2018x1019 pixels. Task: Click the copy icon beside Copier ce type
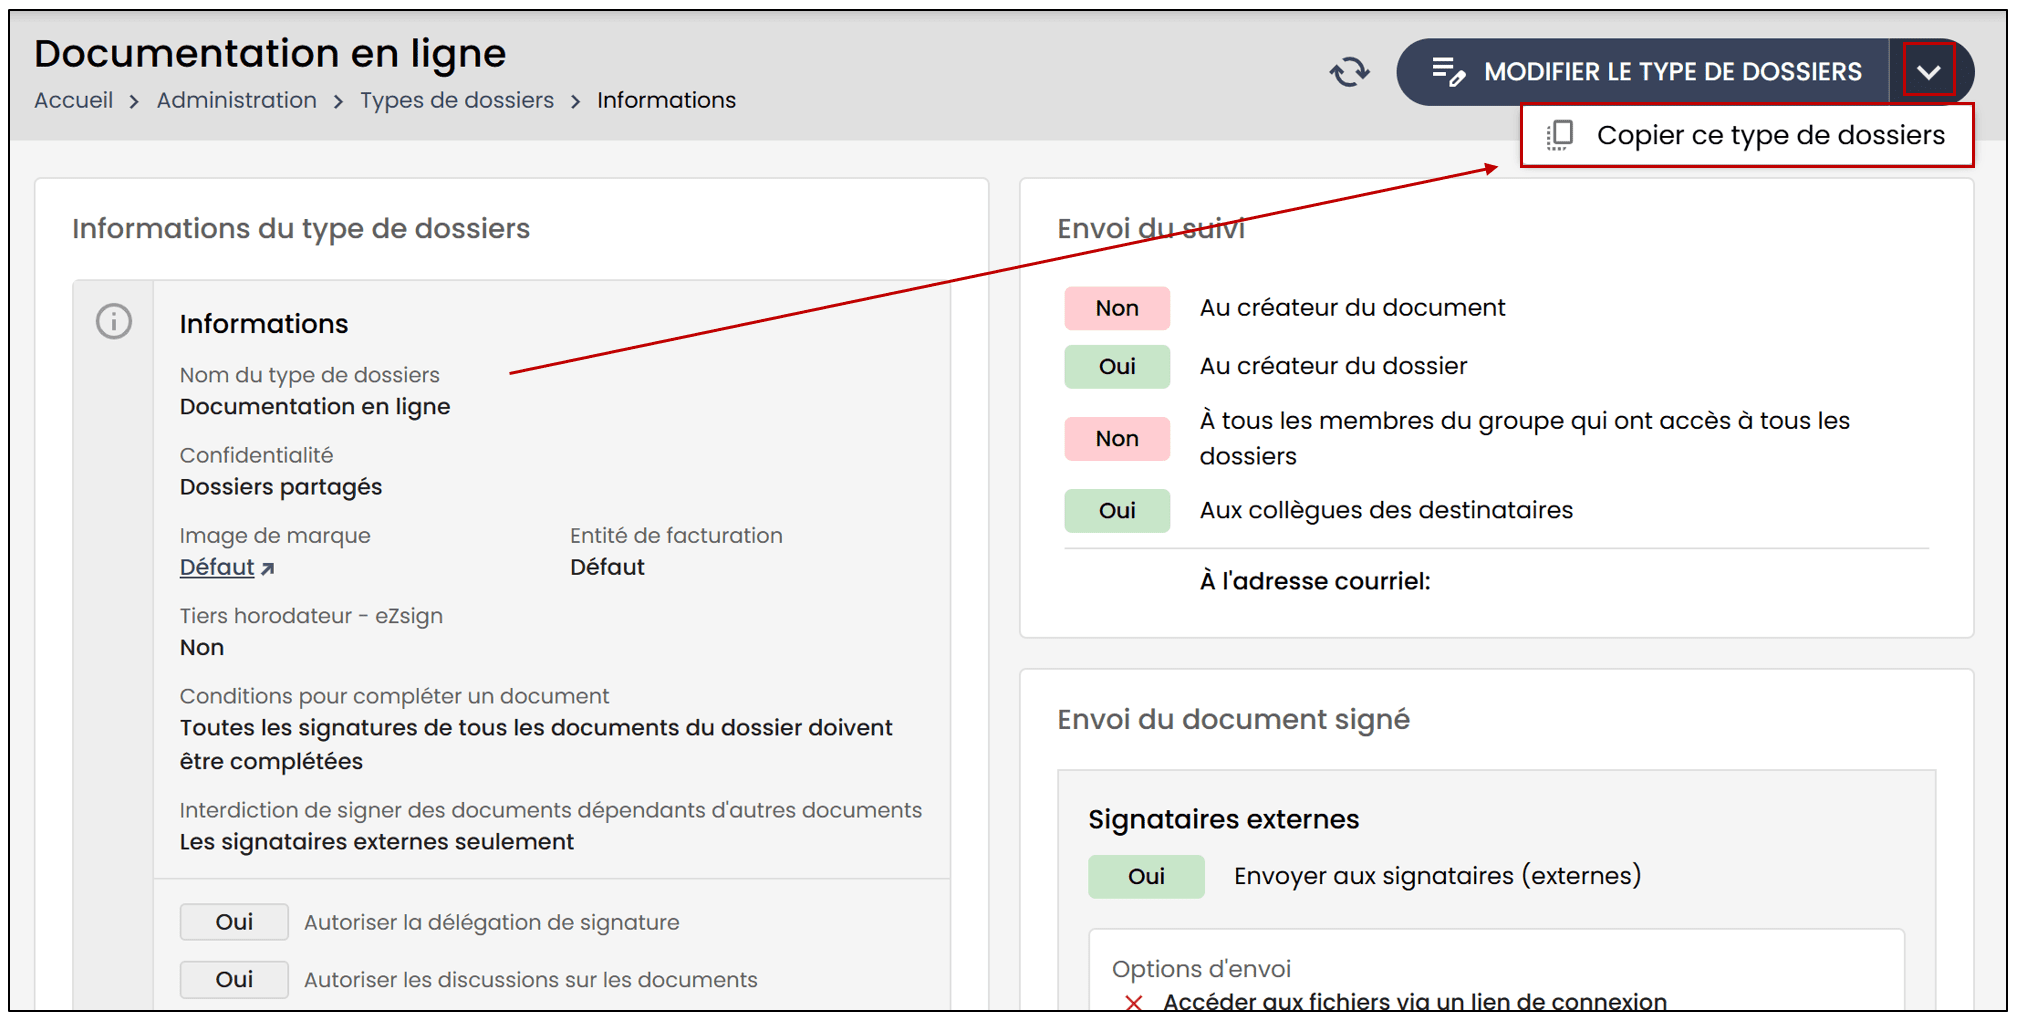[x=1560, y=135]
